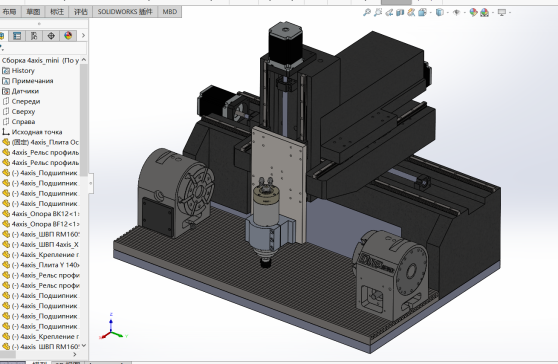
Task: Click the History folder icon
Action: pyautogui.click(x=6, y=70)
